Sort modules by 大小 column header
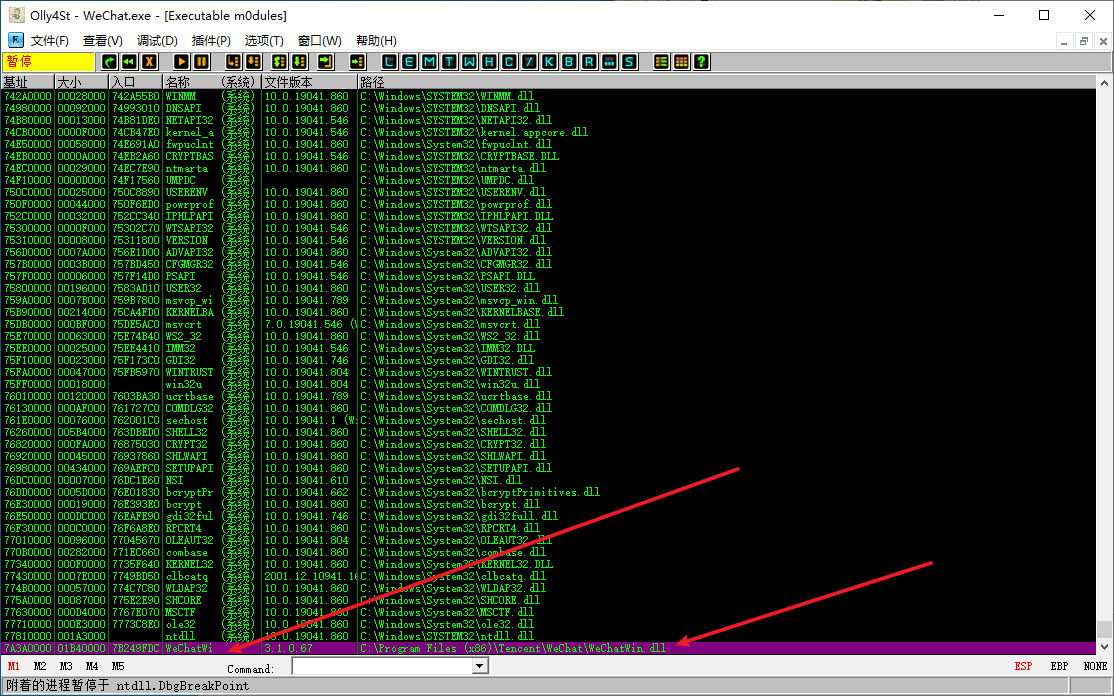The height and width of the screenshot is (696, 1114). tap(82, 82)
